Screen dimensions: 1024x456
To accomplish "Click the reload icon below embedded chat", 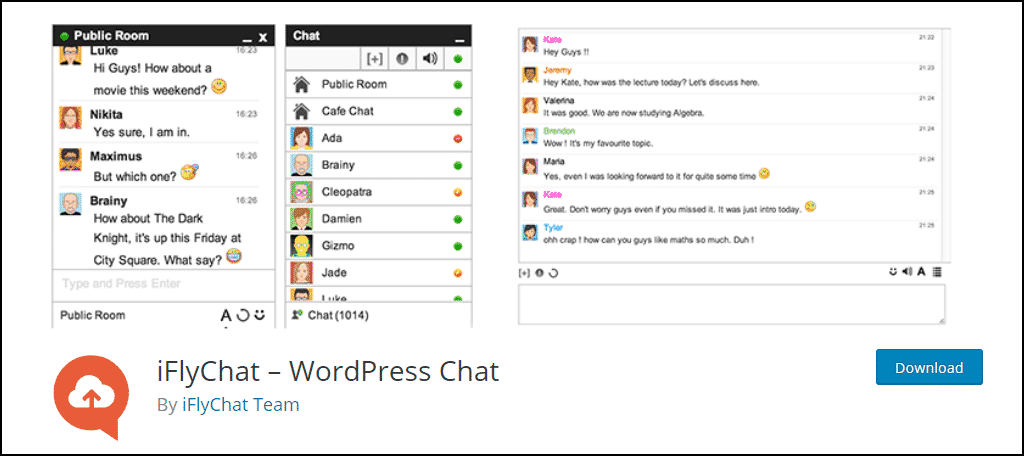I will [x=554, y=273].
